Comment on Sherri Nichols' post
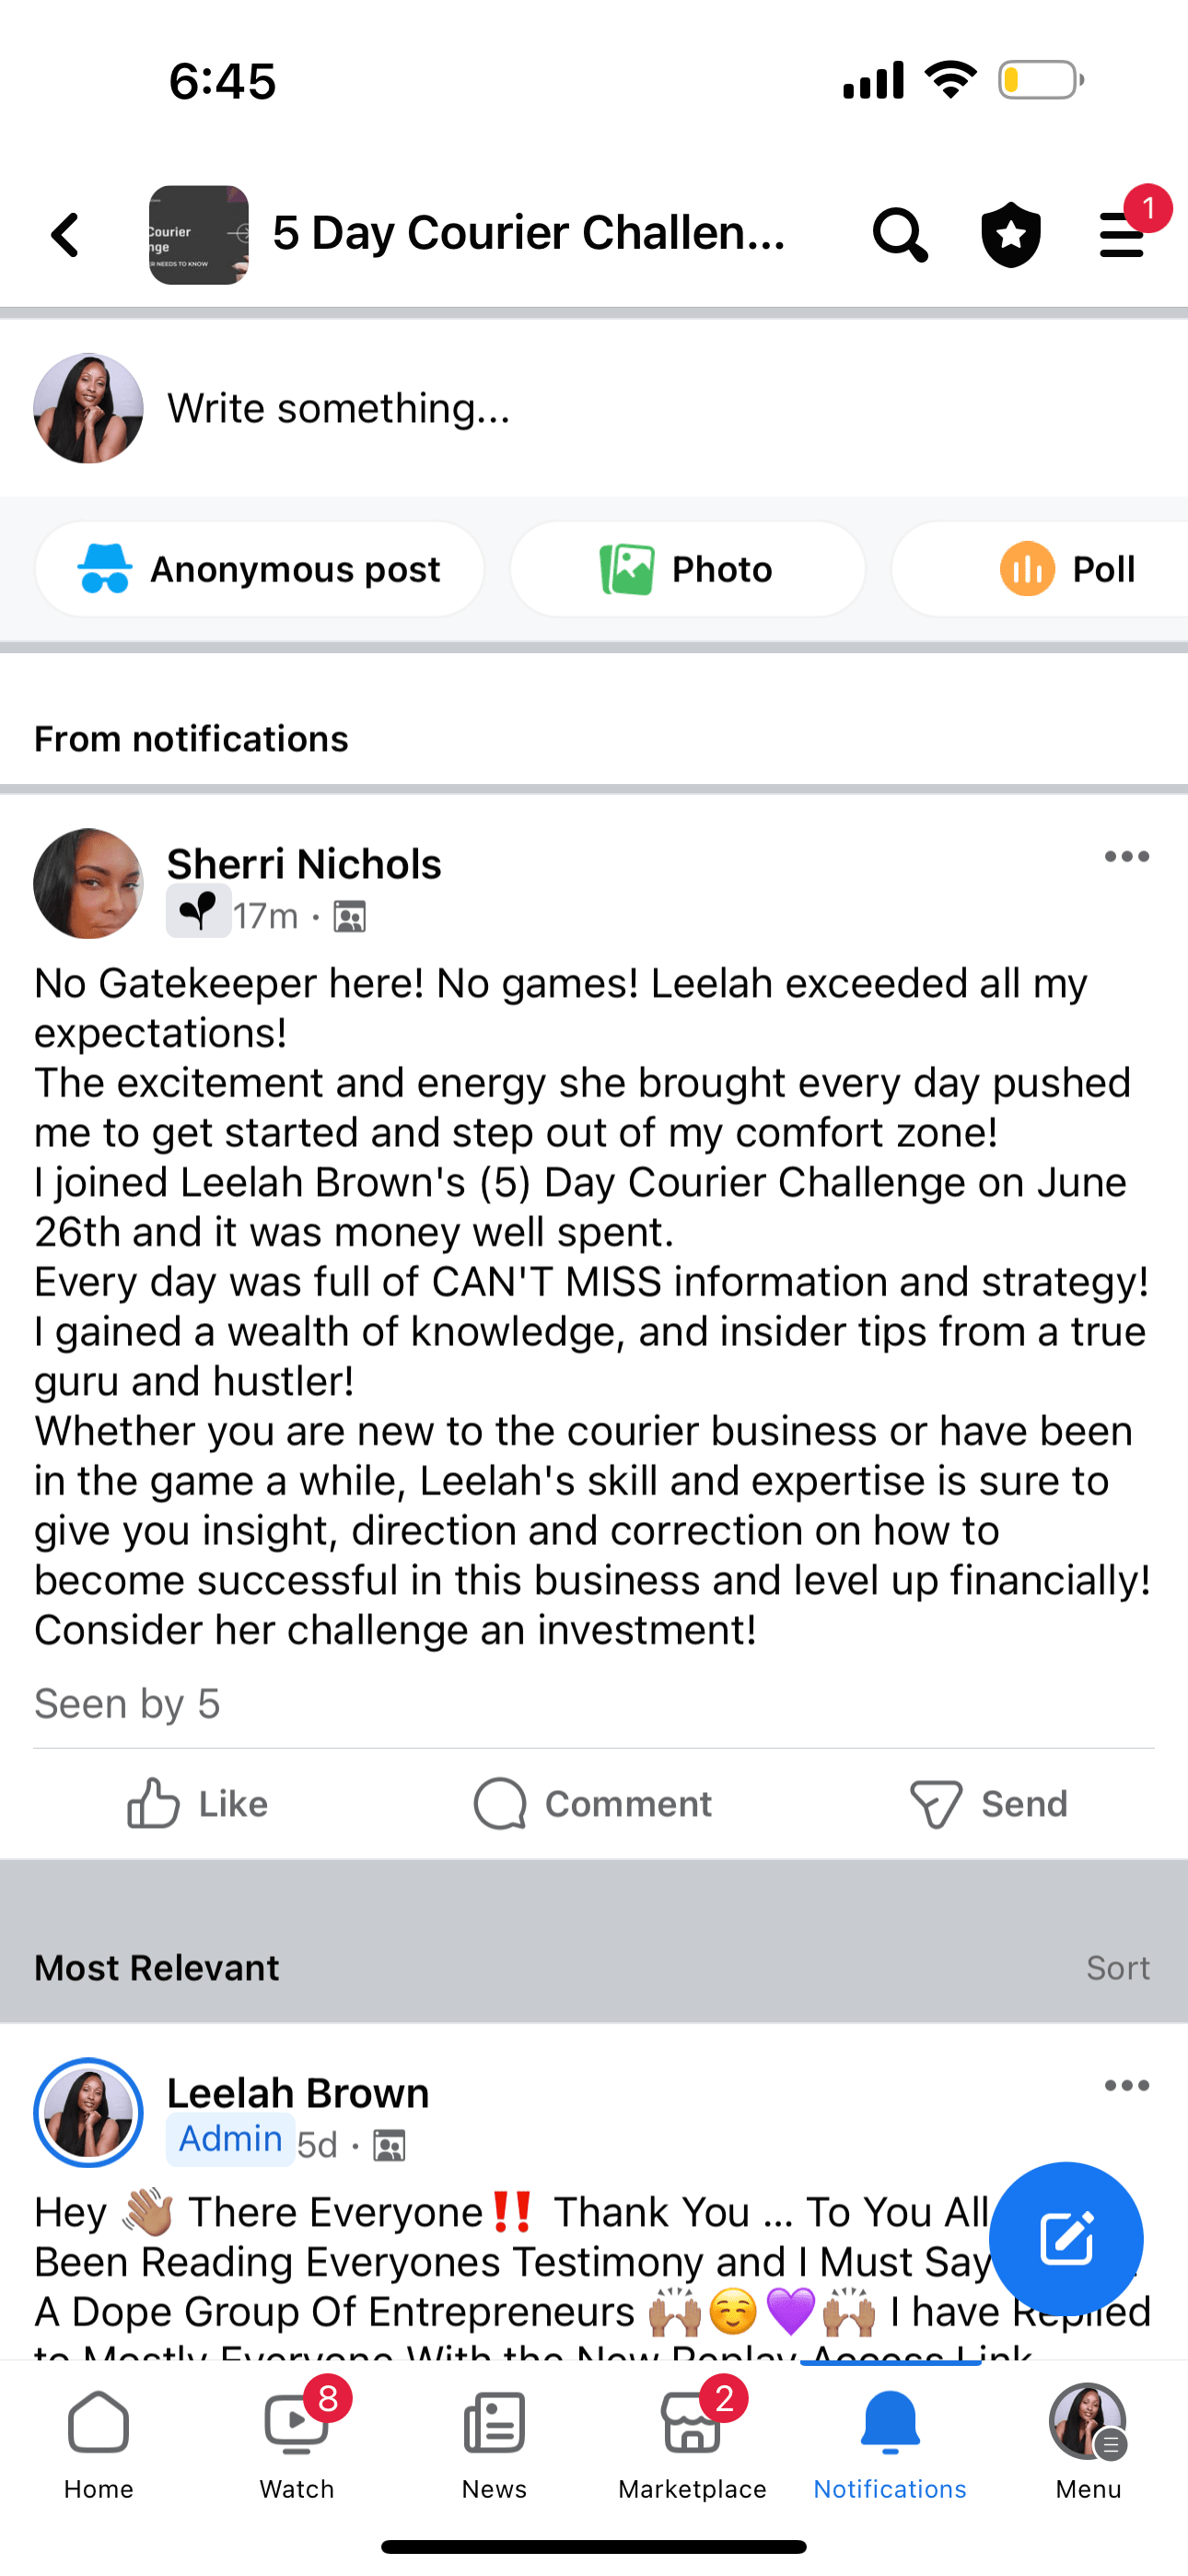 [x=593, y=1804]
